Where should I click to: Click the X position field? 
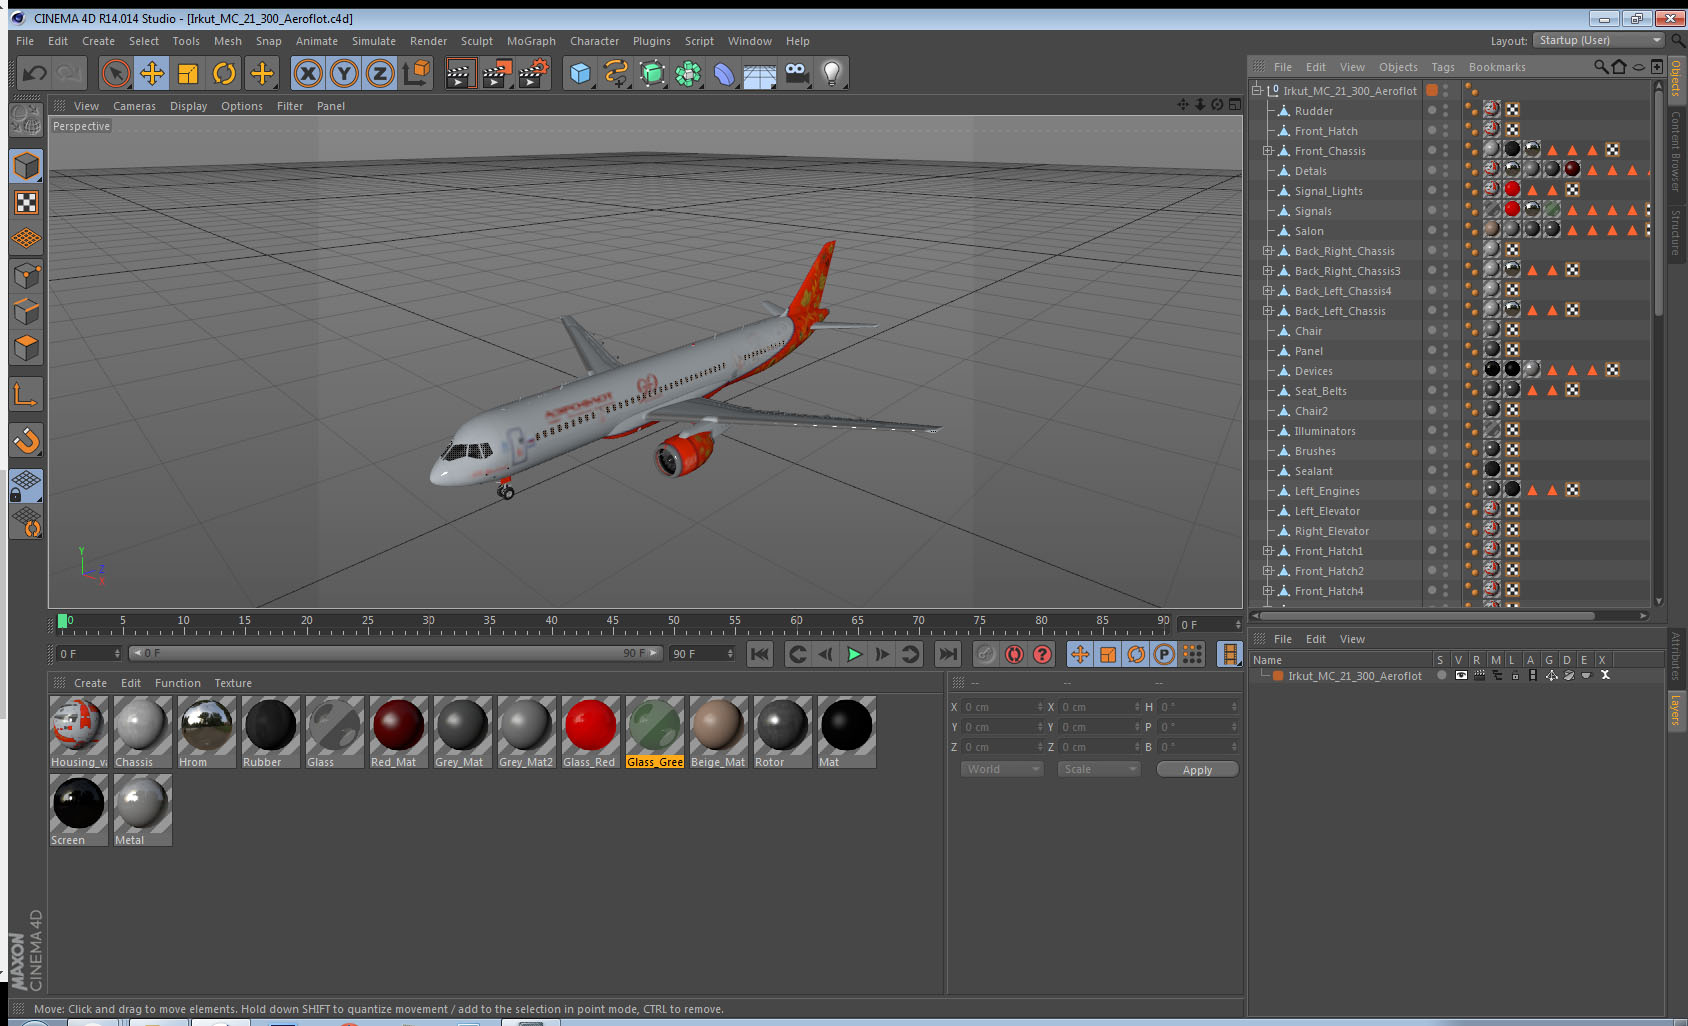(1003, 707)
